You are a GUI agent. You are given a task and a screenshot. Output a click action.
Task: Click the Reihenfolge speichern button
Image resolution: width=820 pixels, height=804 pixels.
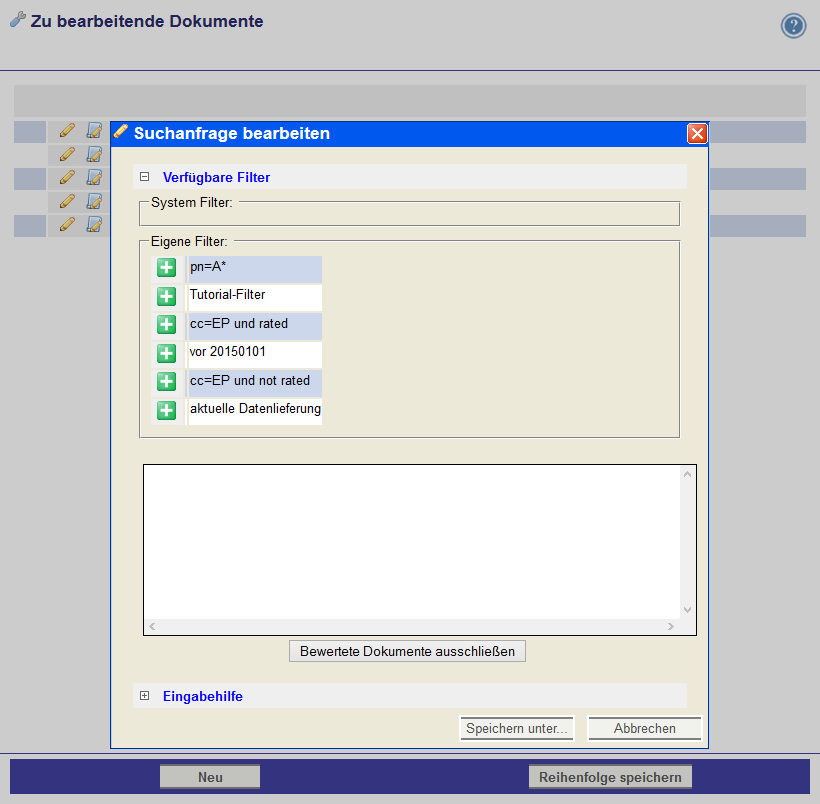610,777
